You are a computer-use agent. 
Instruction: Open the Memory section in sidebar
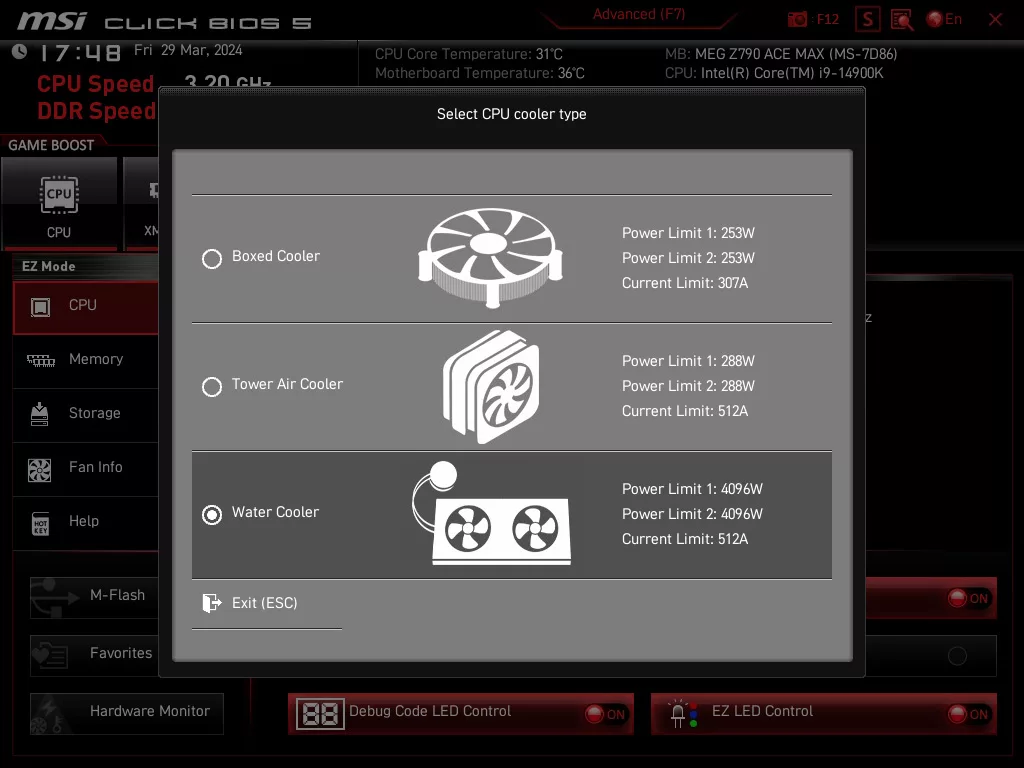tap(86, 360)
